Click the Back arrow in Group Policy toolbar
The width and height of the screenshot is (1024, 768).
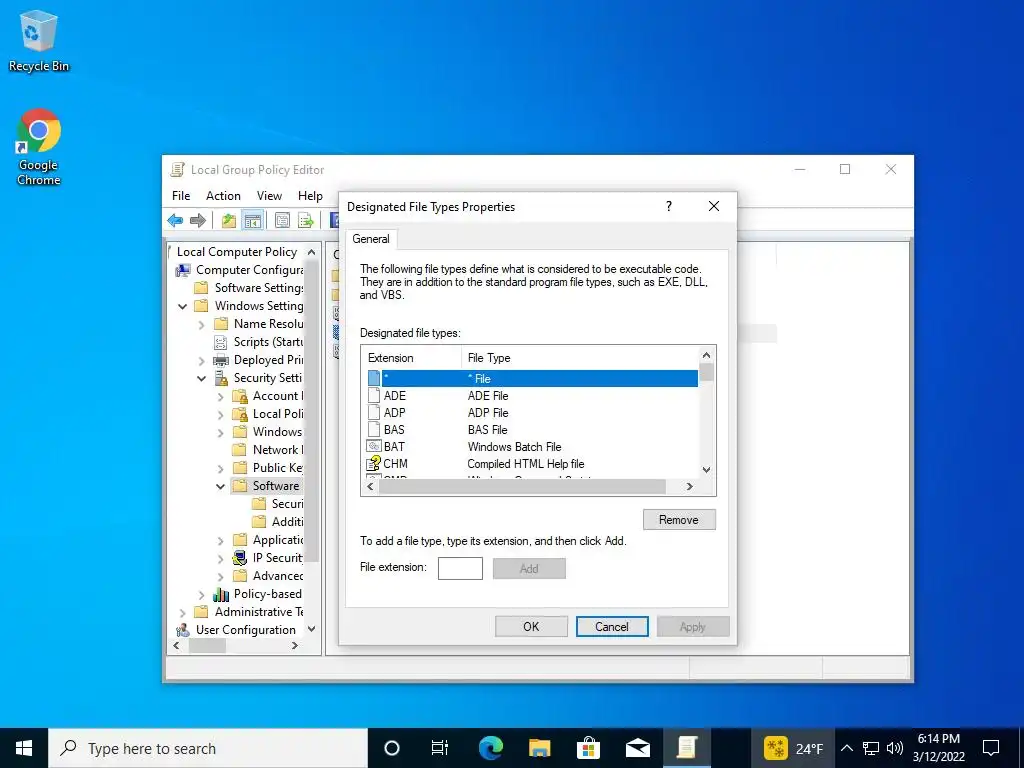175,221
